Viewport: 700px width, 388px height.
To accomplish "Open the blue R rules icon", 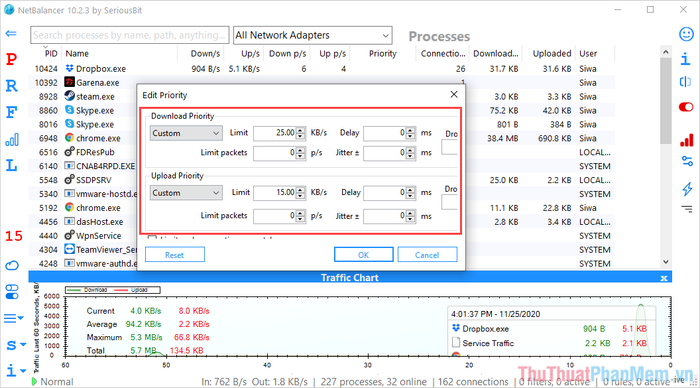I will click(x=11, y=85).
